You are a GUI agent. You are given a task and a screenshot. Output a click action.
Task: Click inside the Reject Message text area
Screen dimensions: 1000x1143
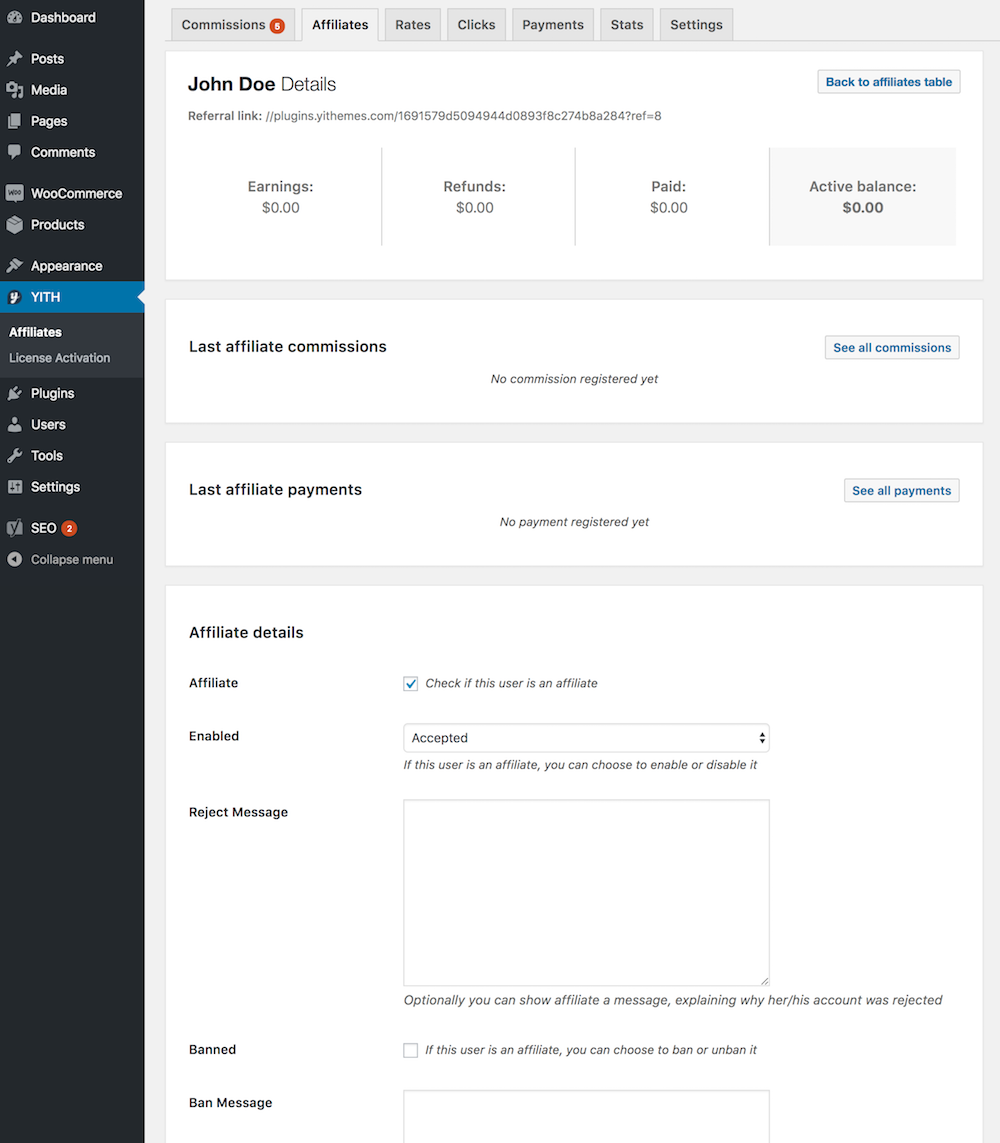586,890
